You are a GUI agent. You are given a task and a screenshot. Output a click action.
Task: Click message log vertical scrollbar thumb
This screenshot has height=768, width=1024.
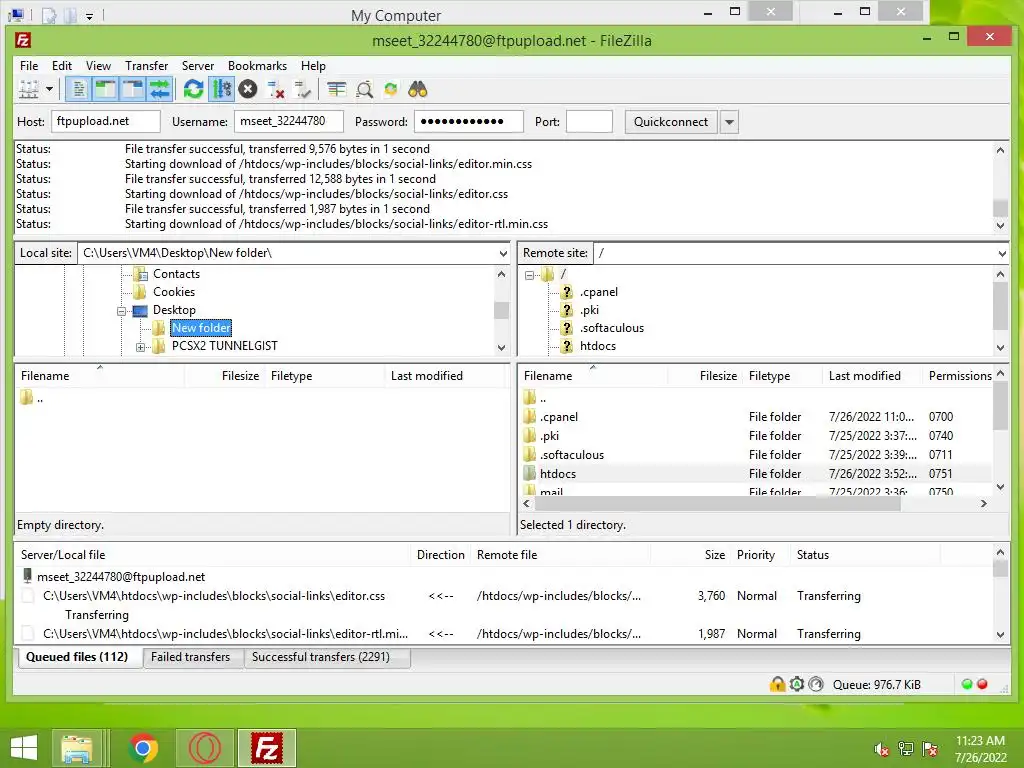tap(1000, 208)
